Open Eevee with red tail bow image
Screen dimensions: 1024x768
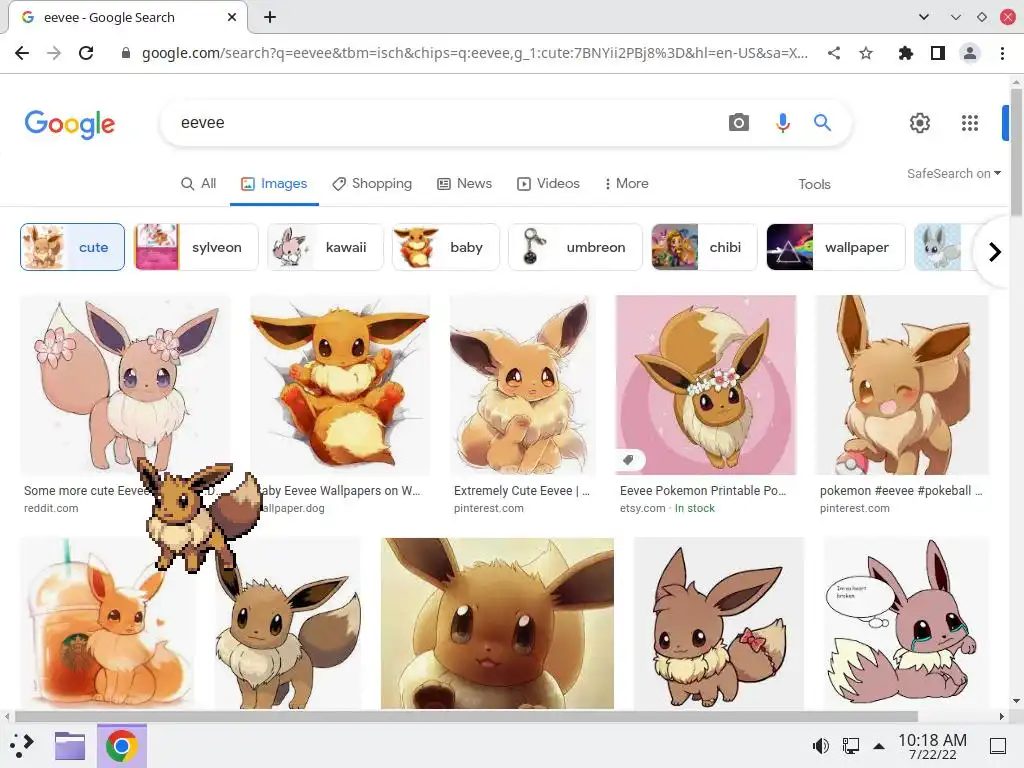[718, 623]
